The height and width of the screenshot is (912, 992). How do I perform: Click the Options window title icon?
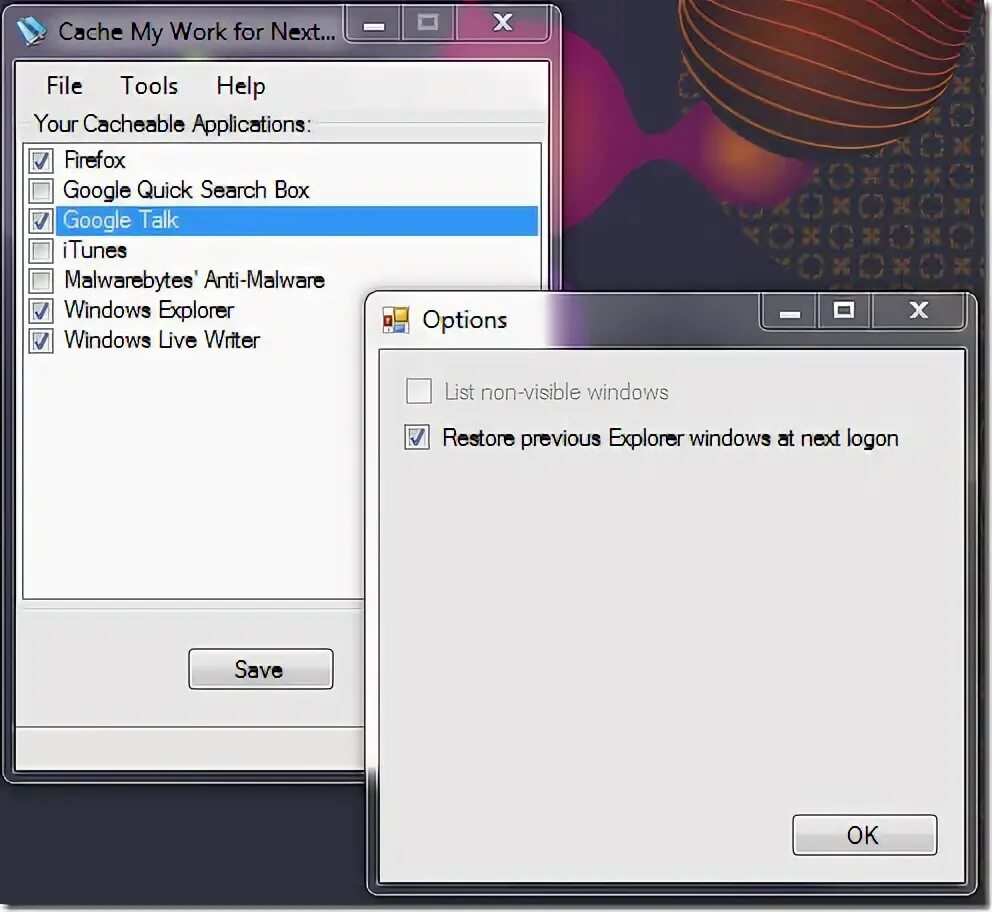(395, 320)
